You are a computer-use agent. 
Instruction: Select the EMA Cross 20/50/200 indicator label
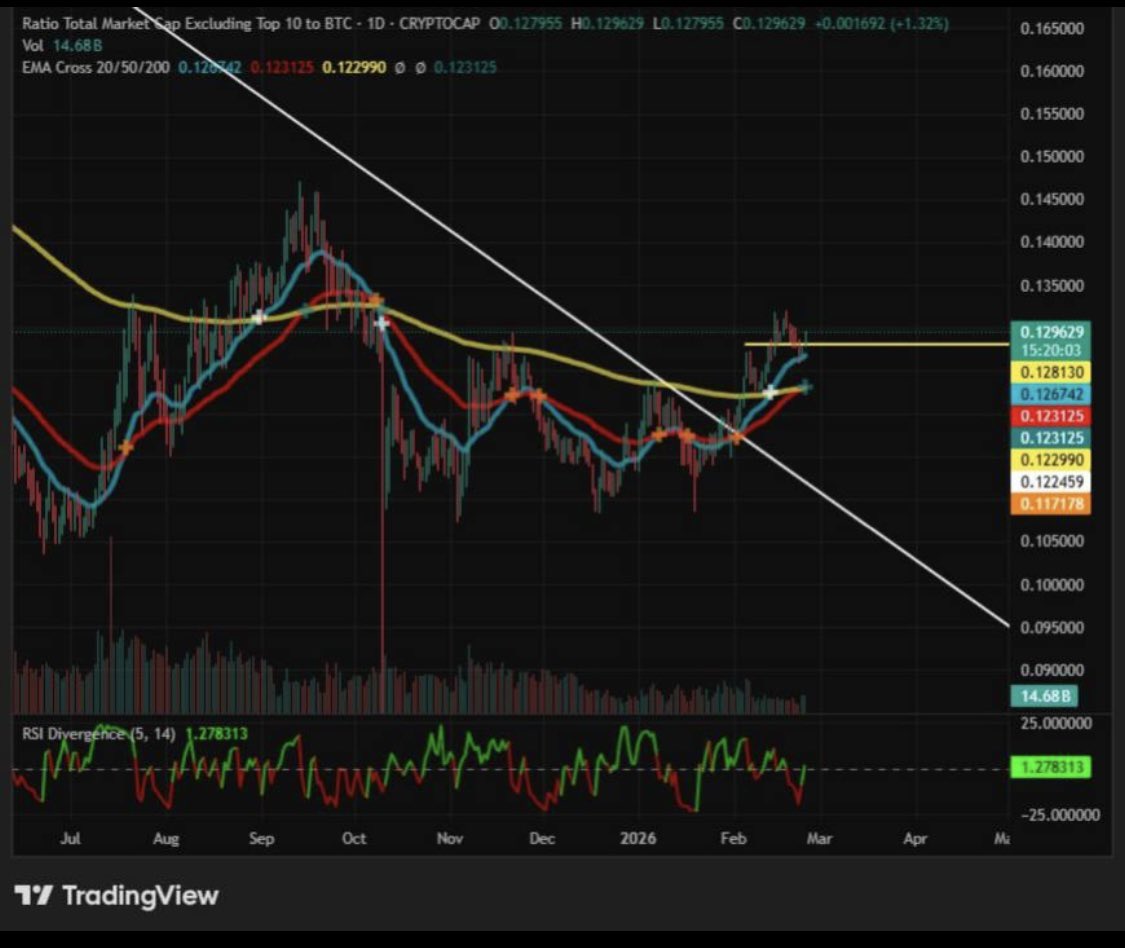[x=96, y=67]
